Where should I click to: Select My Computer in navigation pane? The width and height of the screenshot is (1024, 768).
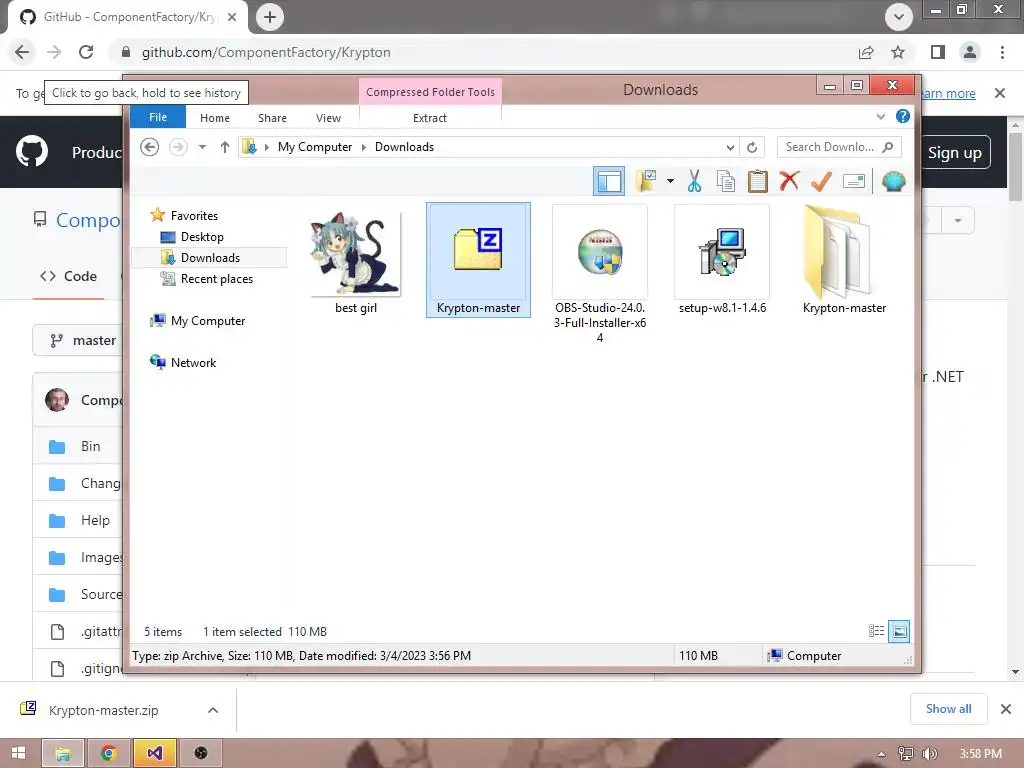(208, 321)
